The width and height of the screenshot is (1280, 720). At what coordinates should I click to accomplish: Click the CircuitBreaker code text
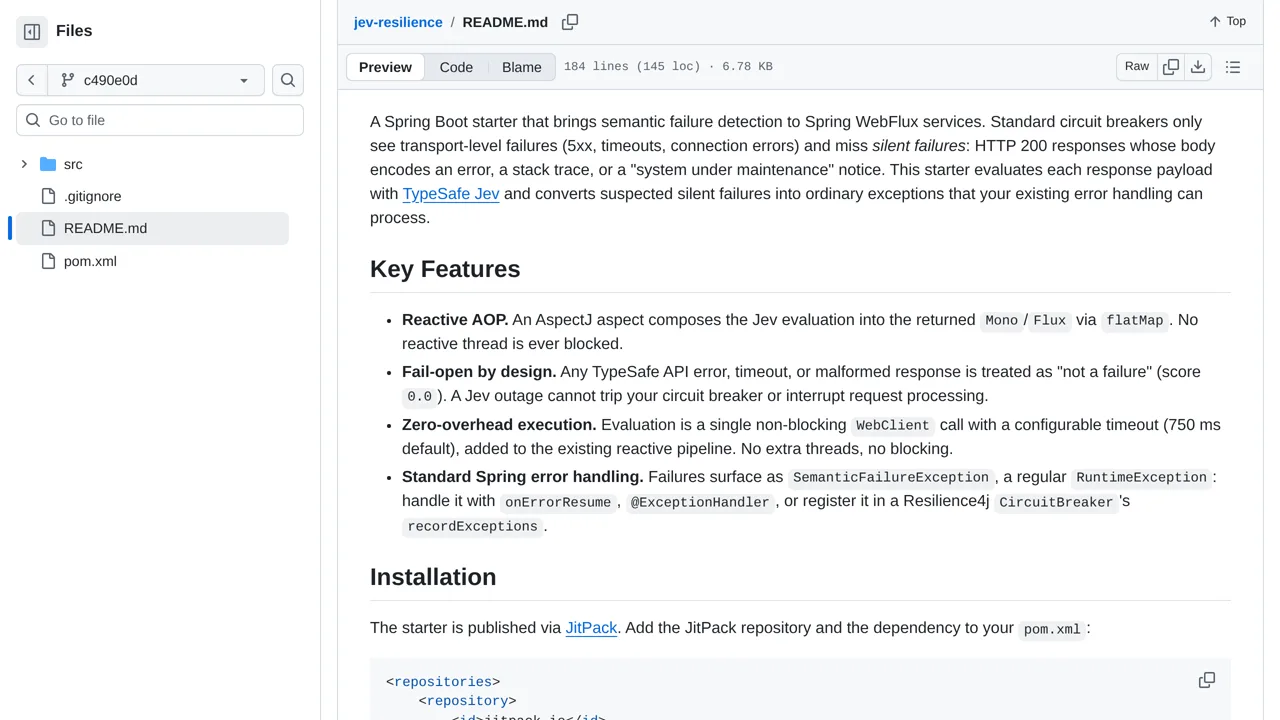[1056, 503]
